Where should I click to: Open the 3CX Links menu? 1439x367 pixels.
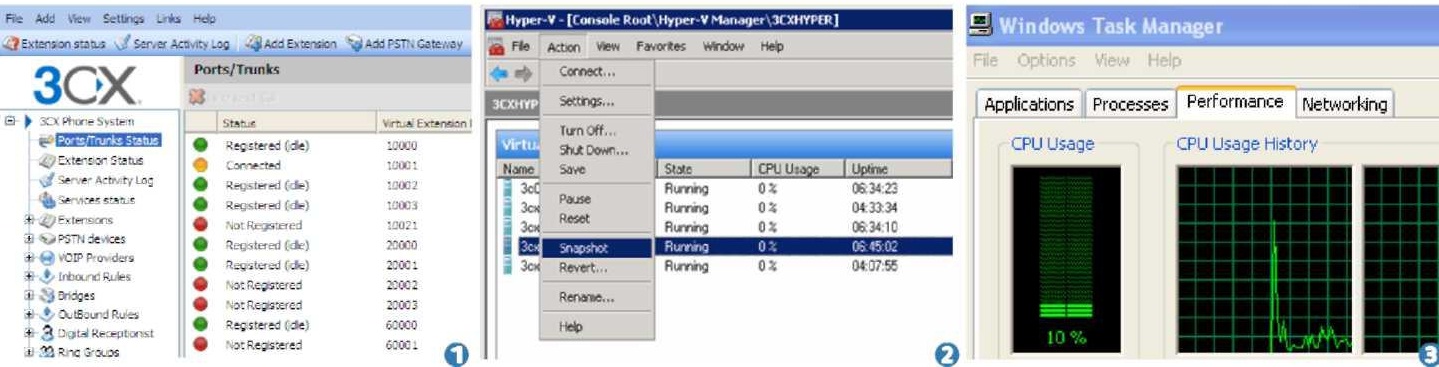pos(169,18)
